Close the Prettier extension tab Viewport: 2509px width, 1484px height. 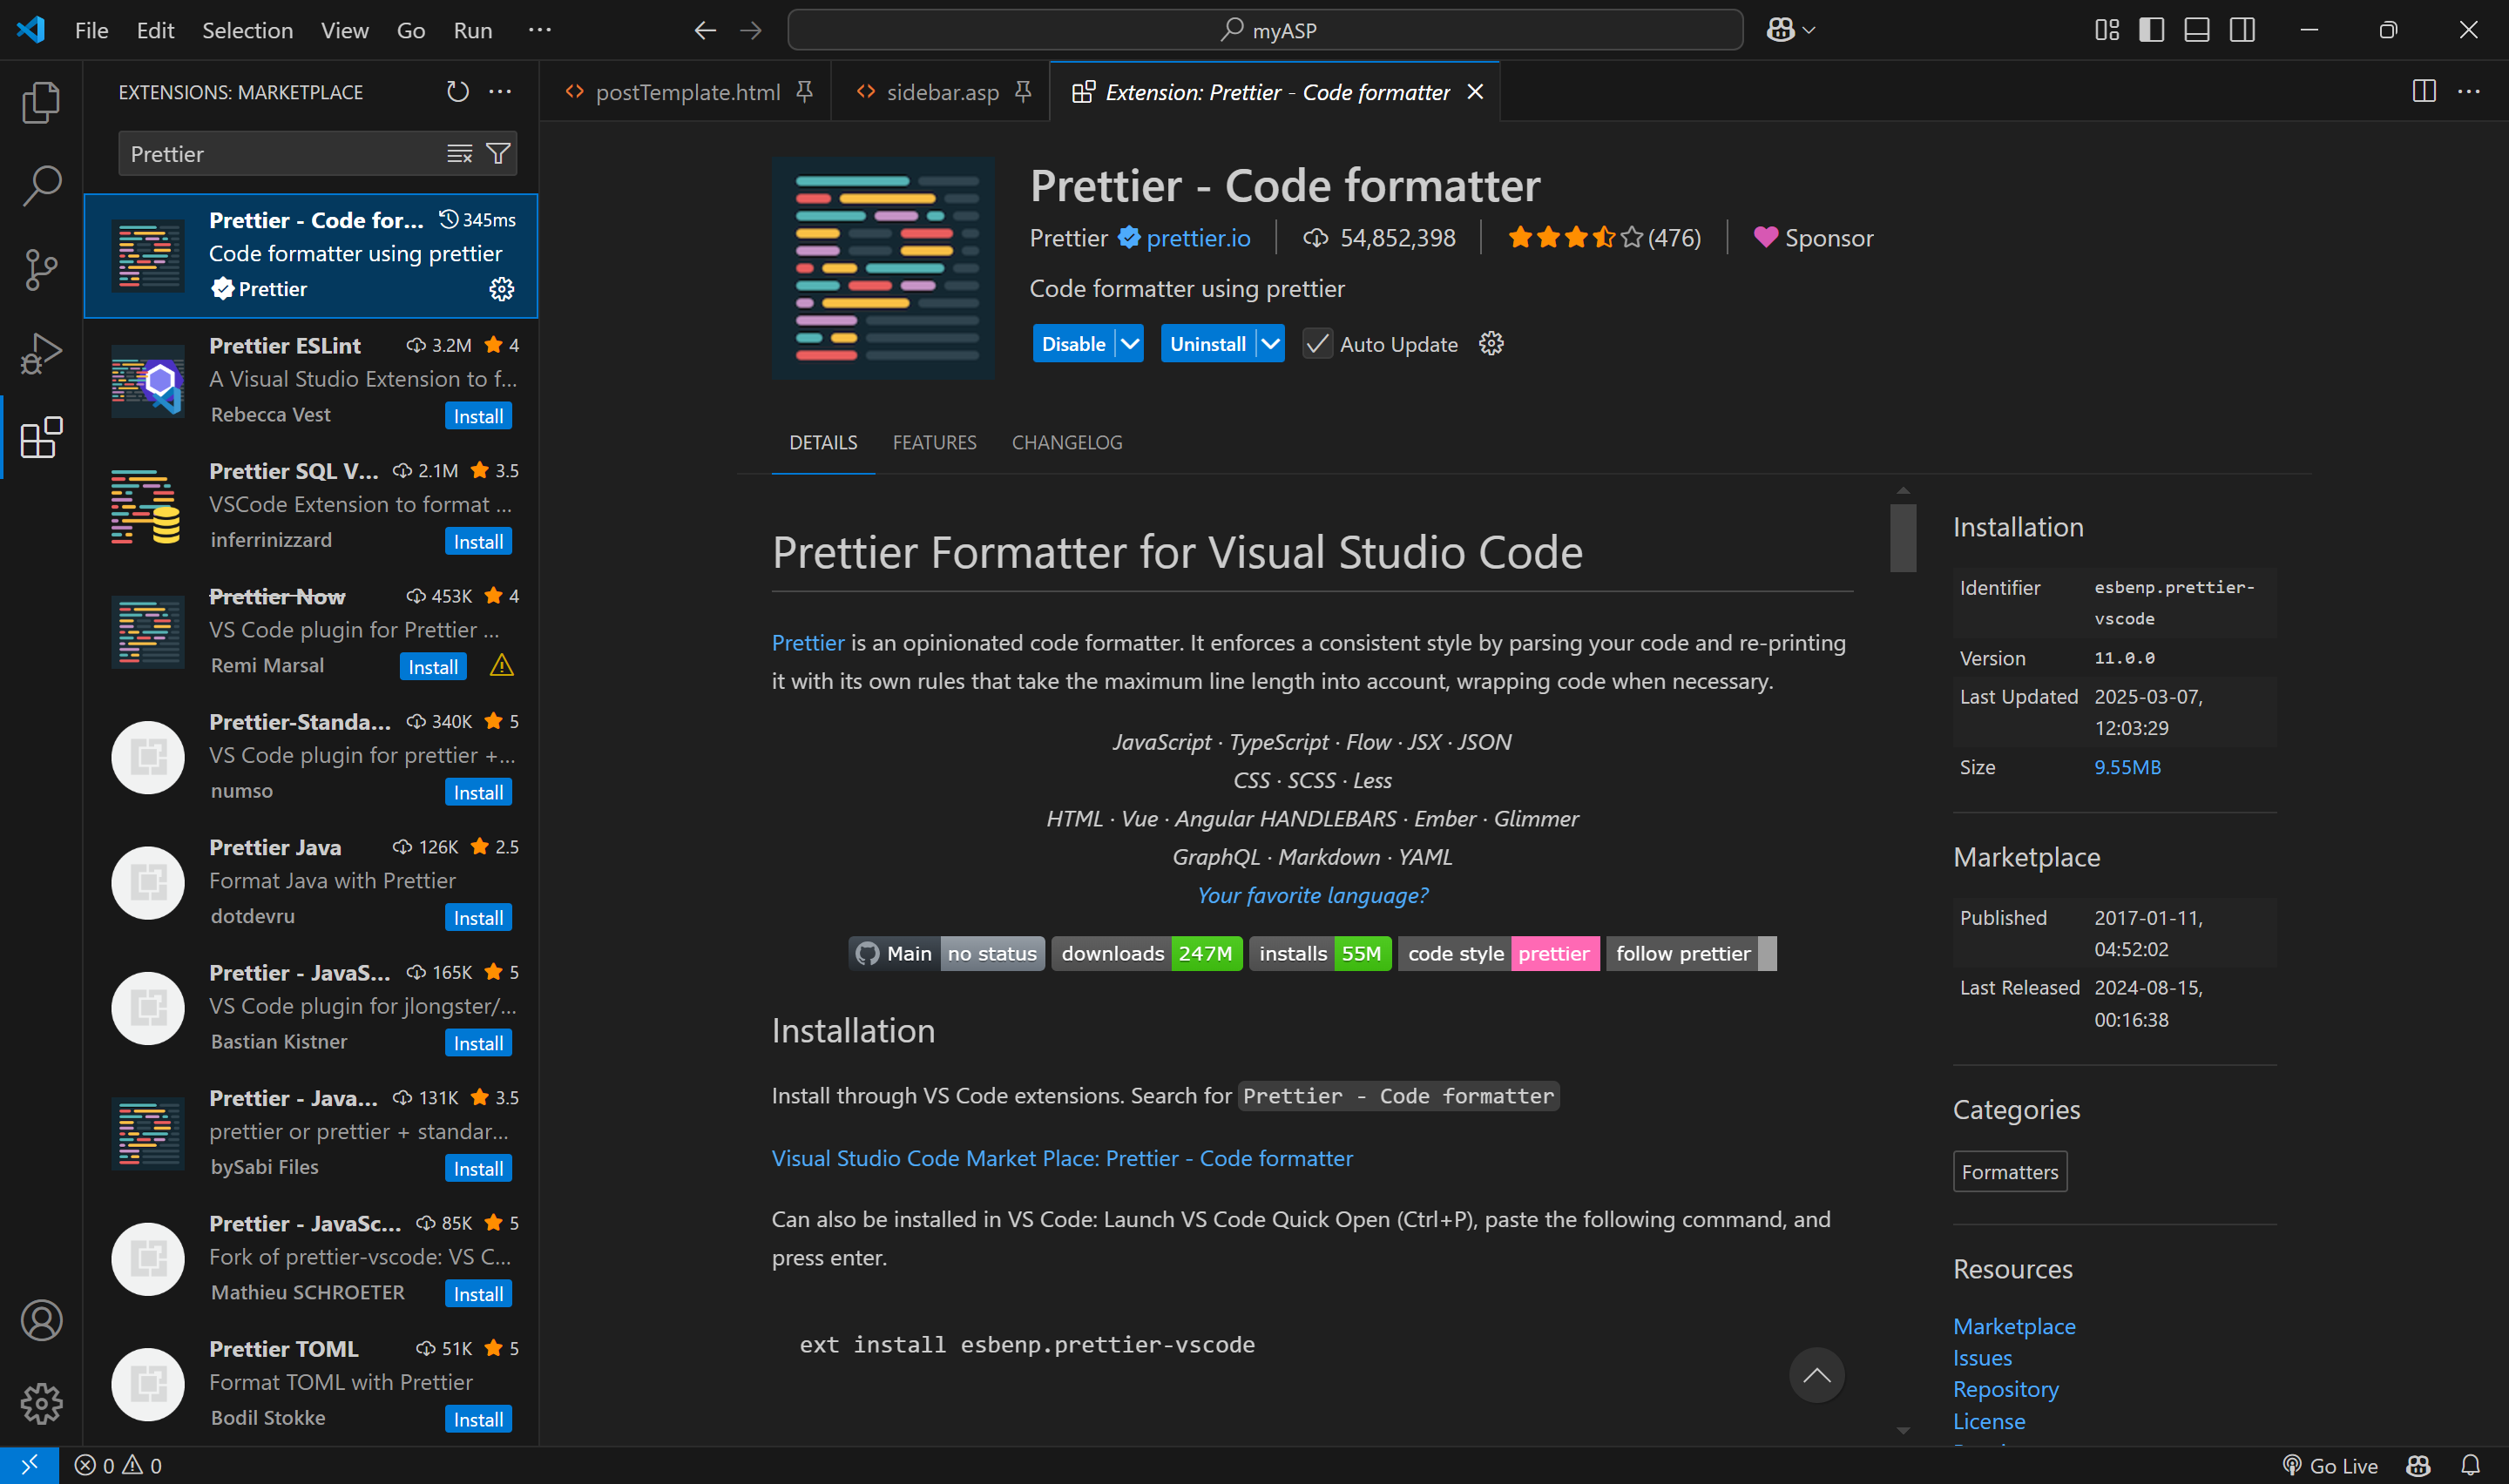pos(1475,92)
